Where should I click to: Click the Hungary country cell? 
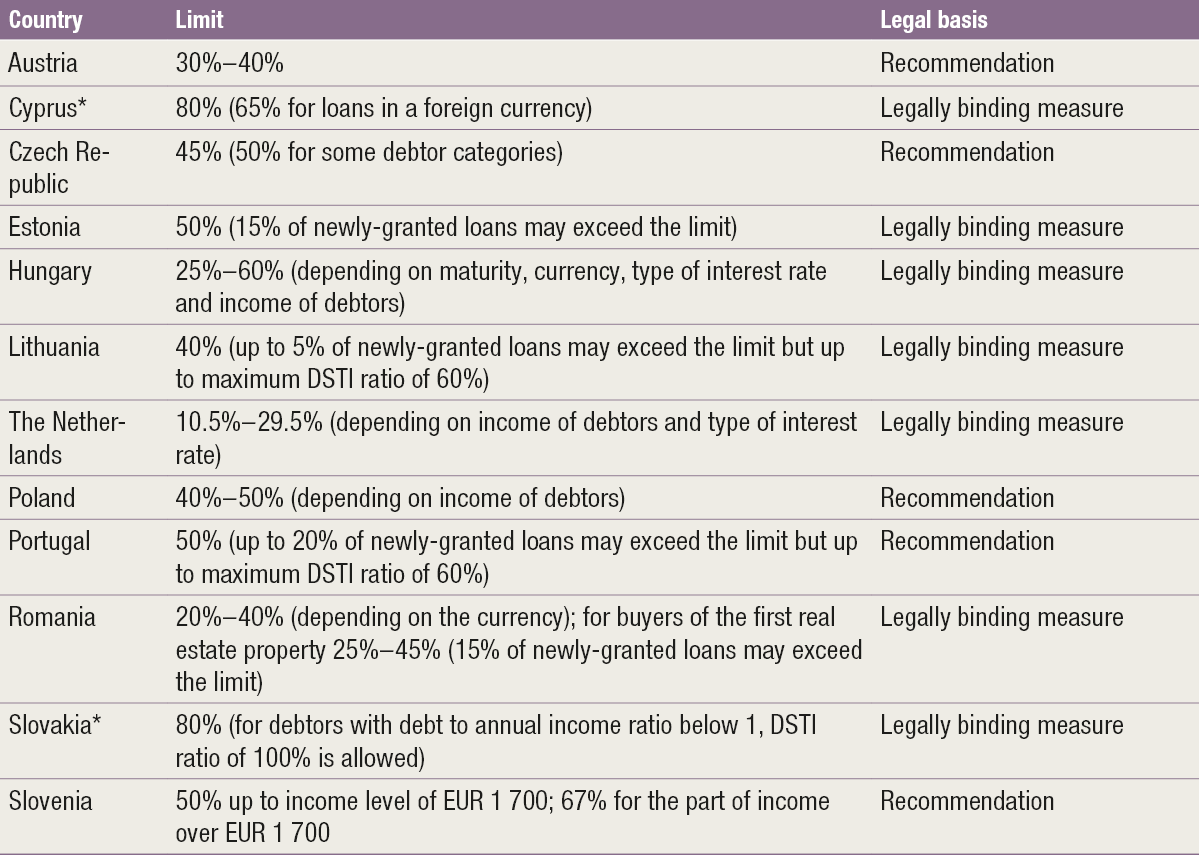(x=50, y=271)
